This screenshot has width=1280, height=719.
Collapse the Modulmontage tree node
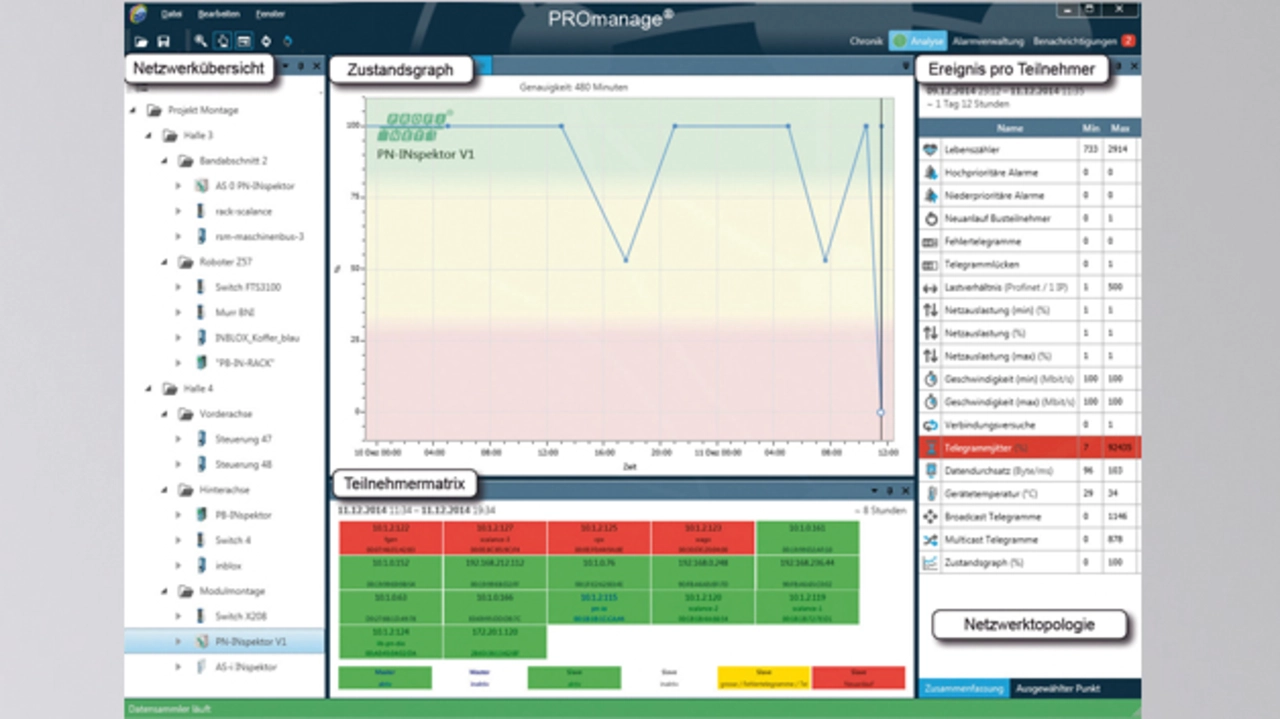[166, 591]
